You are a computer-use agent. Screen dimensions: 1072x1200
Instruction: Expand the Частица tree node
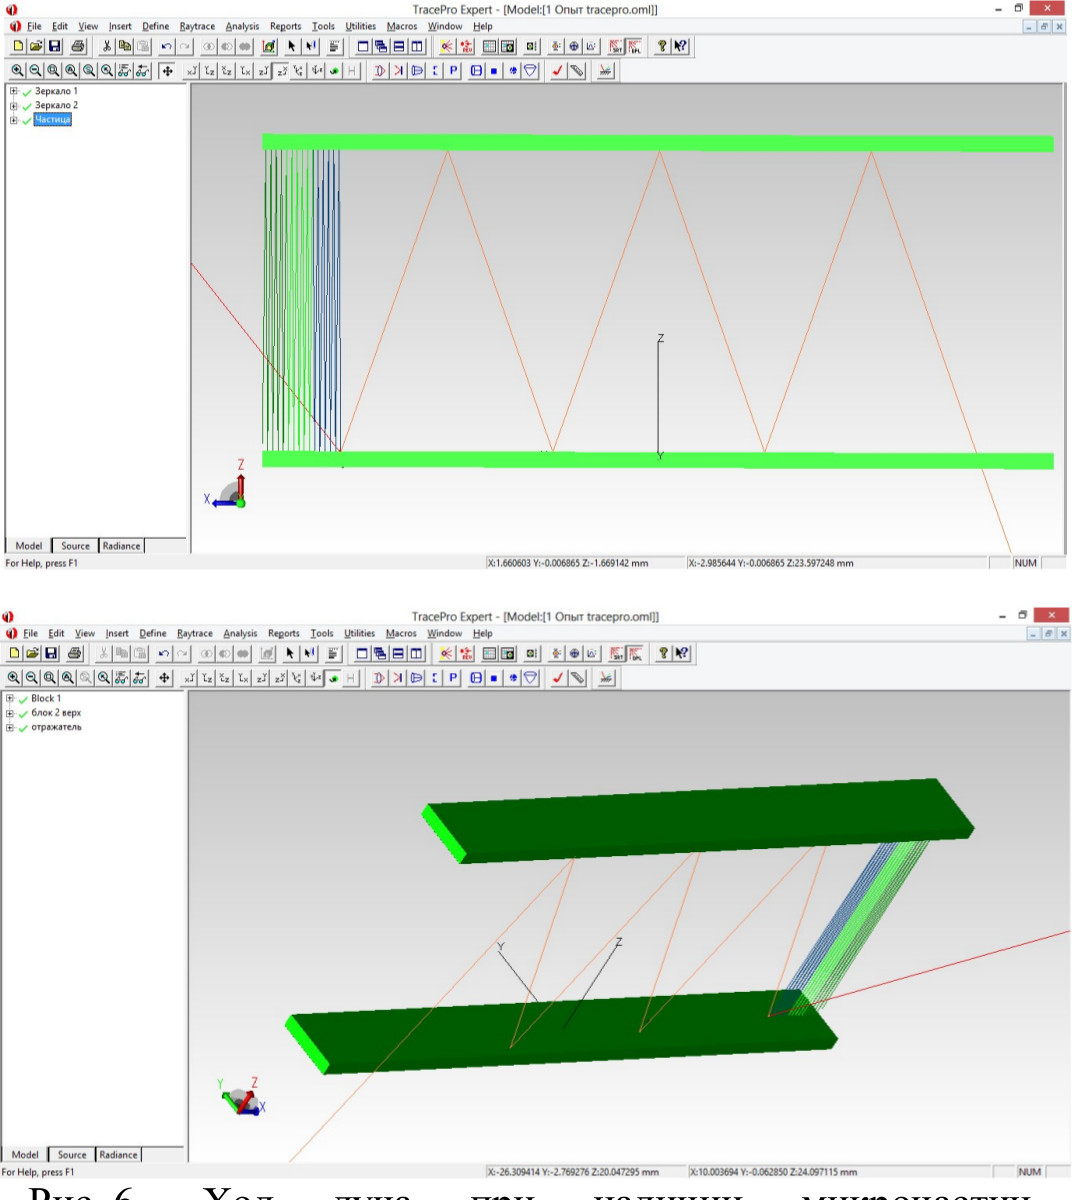coord(13,120)
